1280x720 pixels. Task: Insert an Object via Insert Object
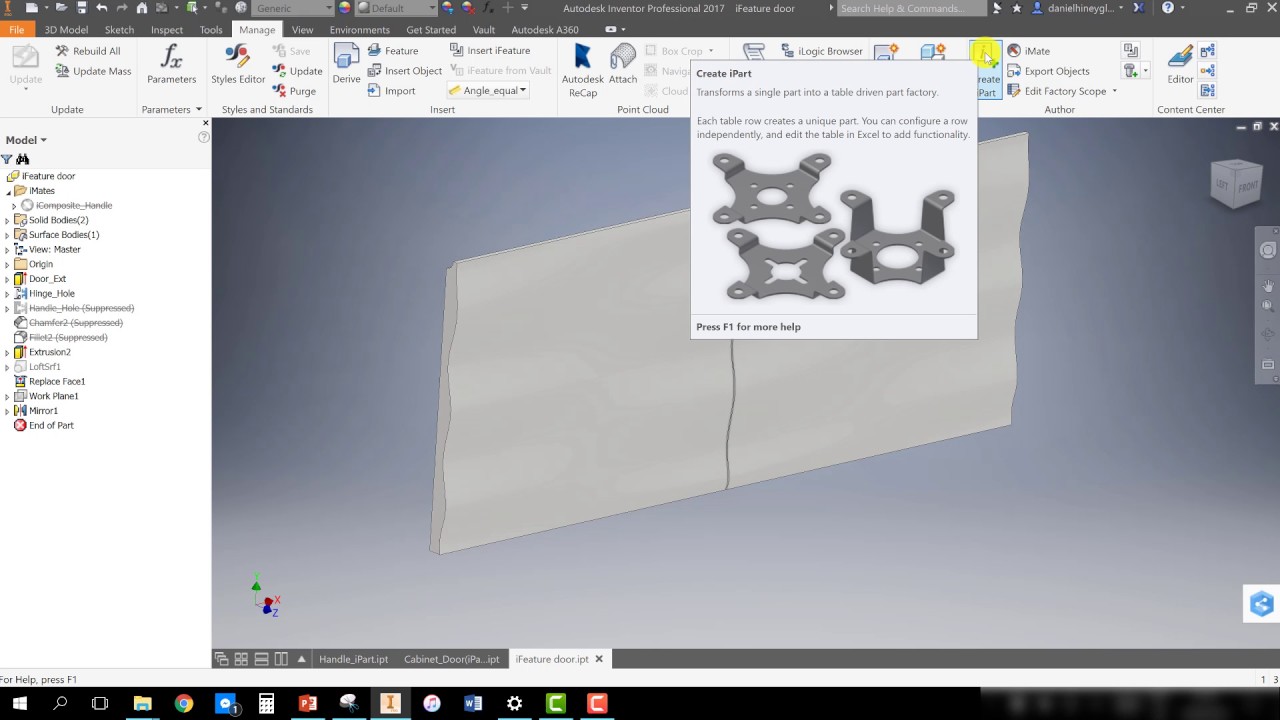pos(405,71)
